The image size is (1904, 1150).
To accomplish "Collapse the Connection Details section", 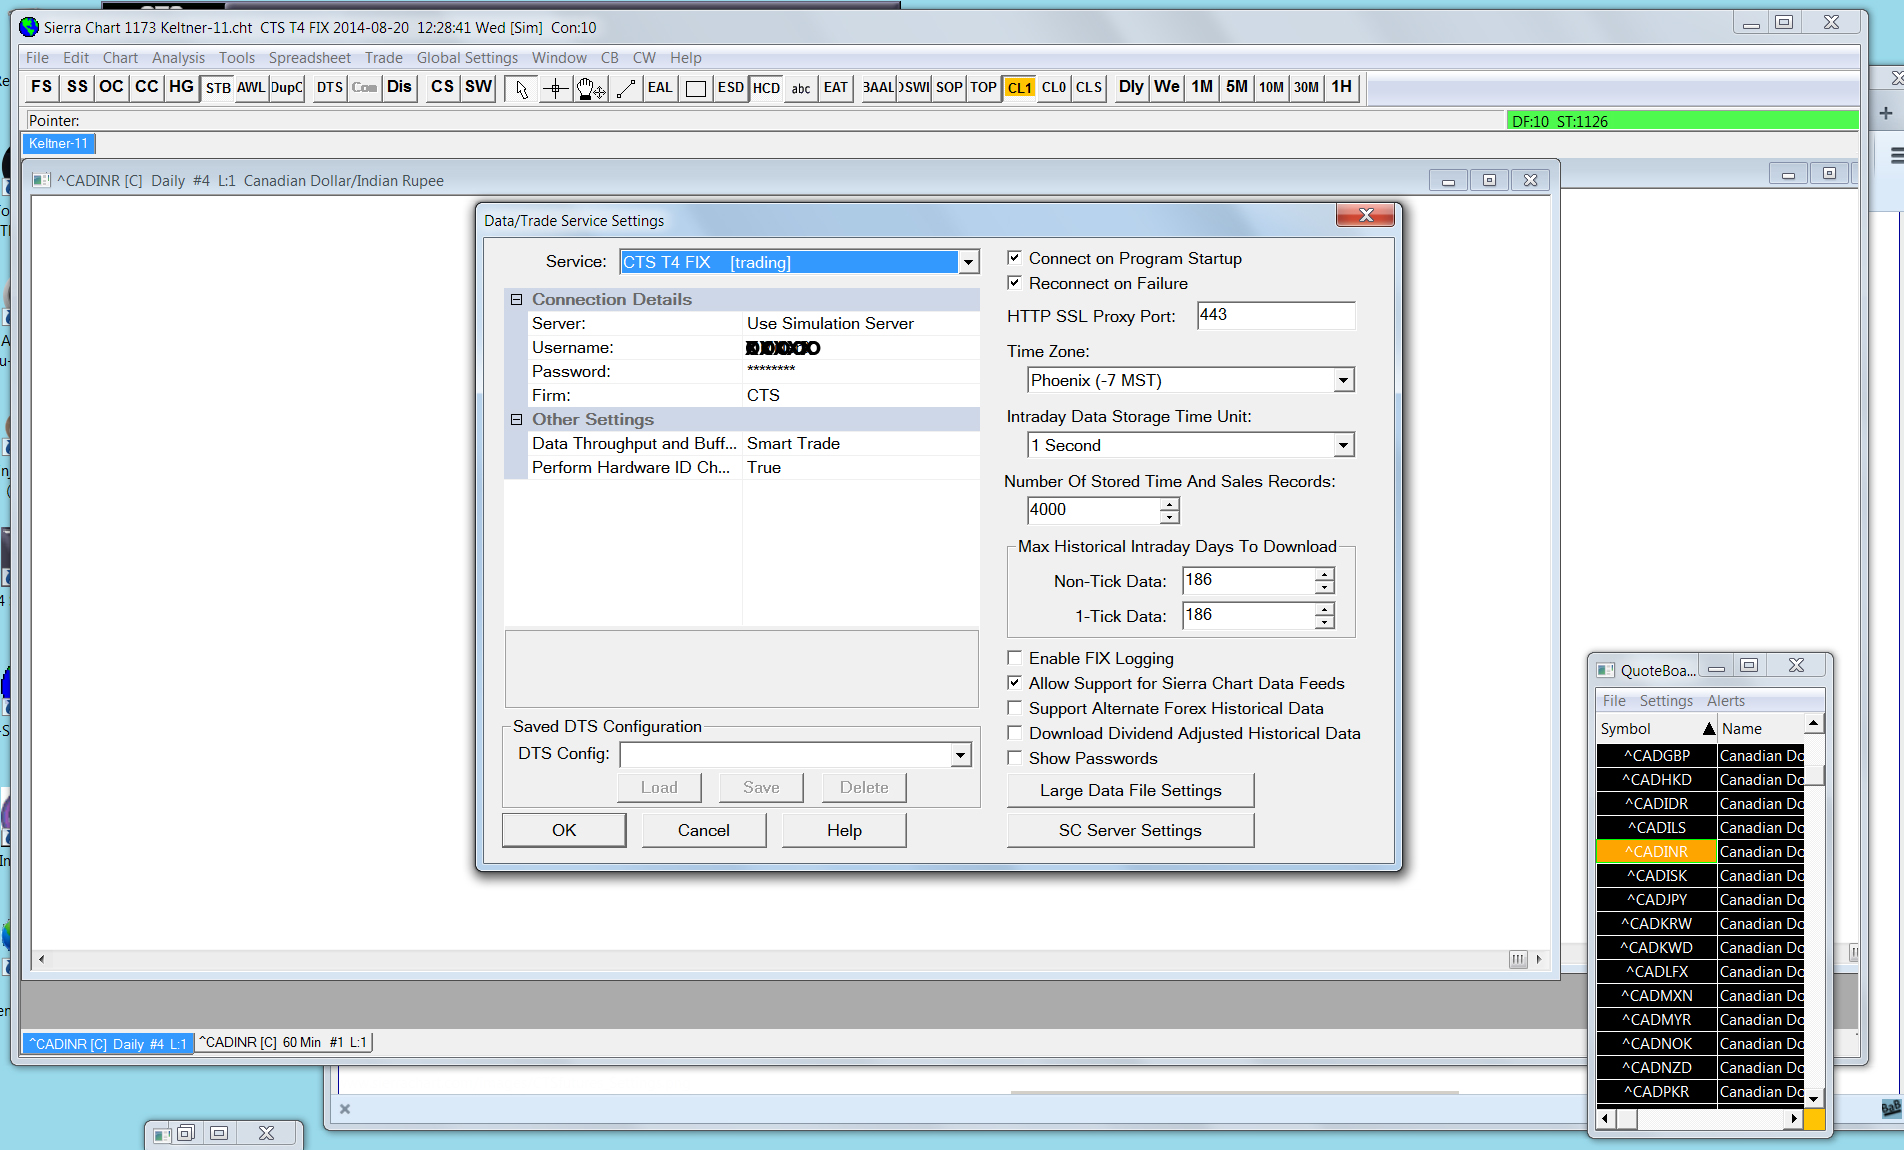I will click(516, 299).
